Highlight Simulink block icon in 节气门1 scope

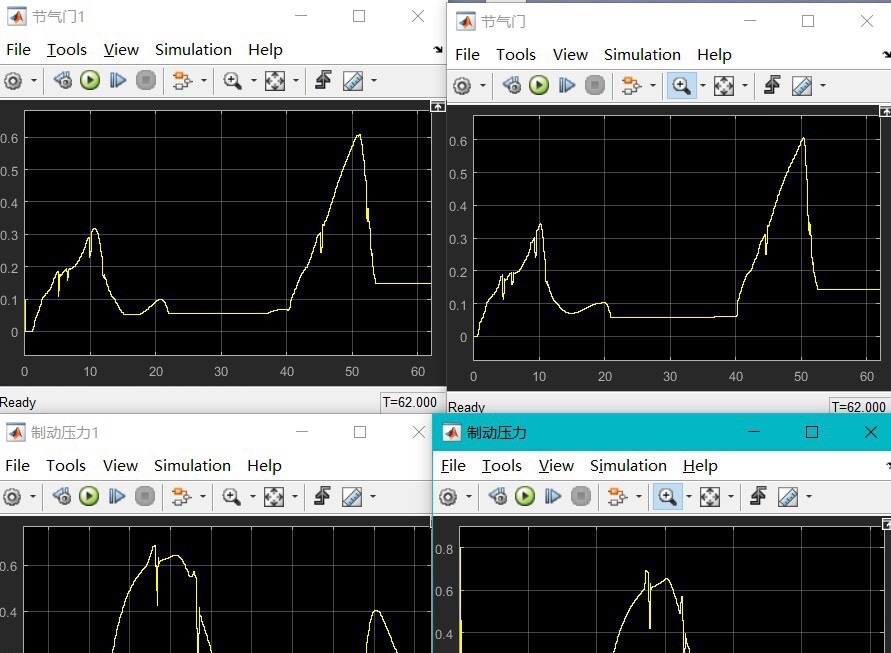tap(182, 81)
